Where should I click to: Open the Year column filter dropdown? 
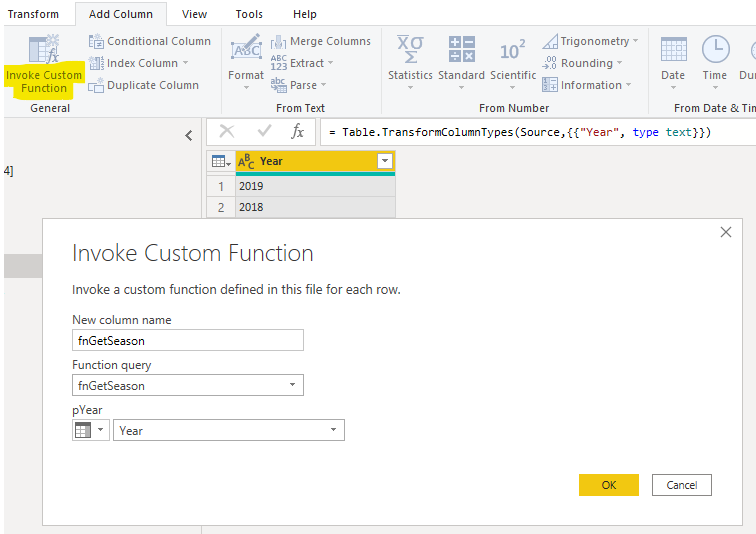384,161
